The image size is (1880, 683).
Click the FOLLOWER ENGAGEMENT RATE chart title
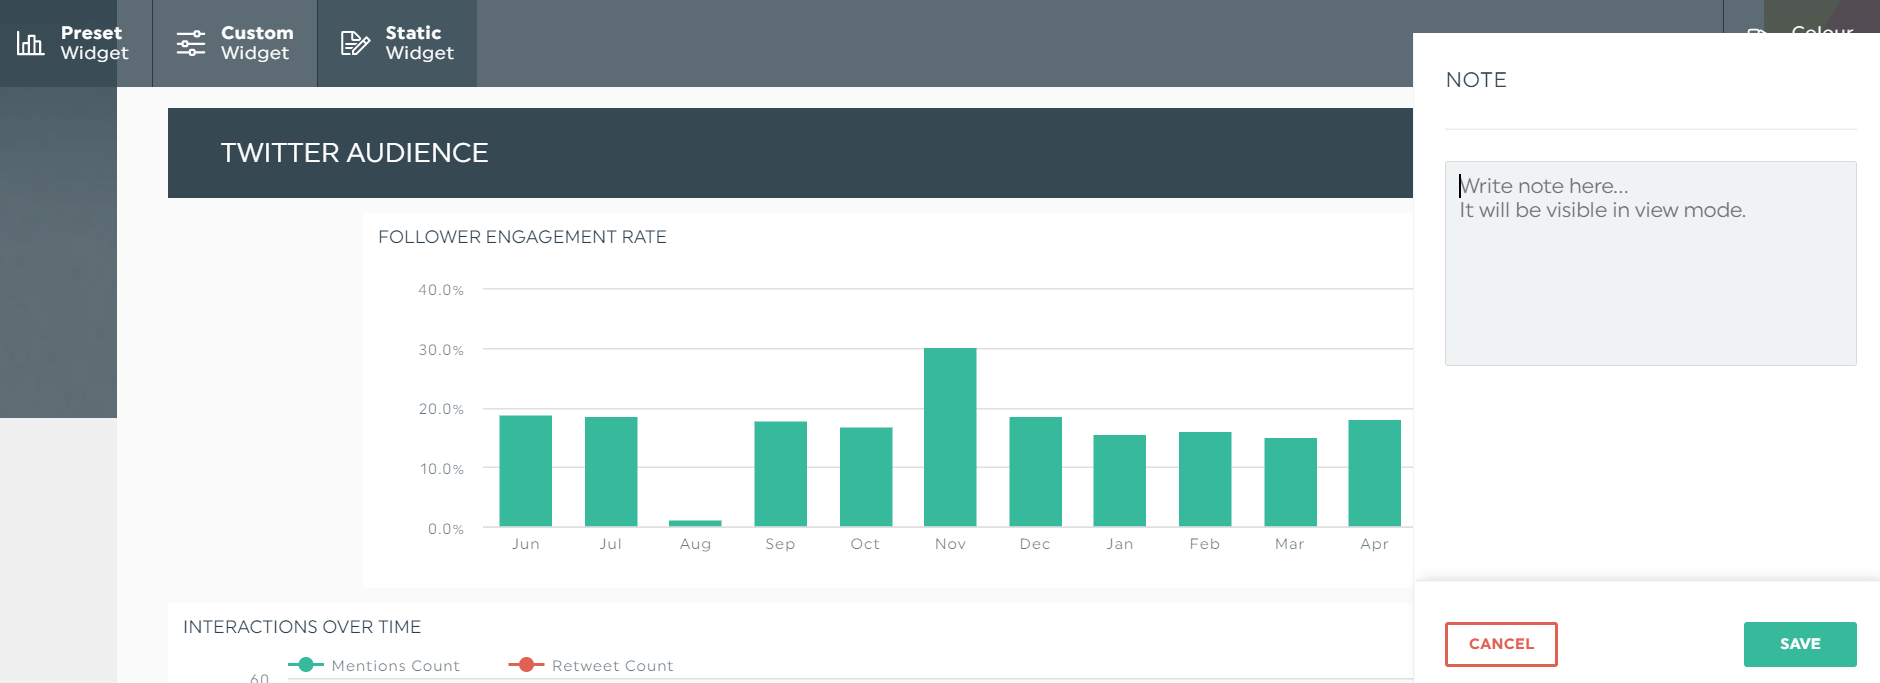coord(522,237)
